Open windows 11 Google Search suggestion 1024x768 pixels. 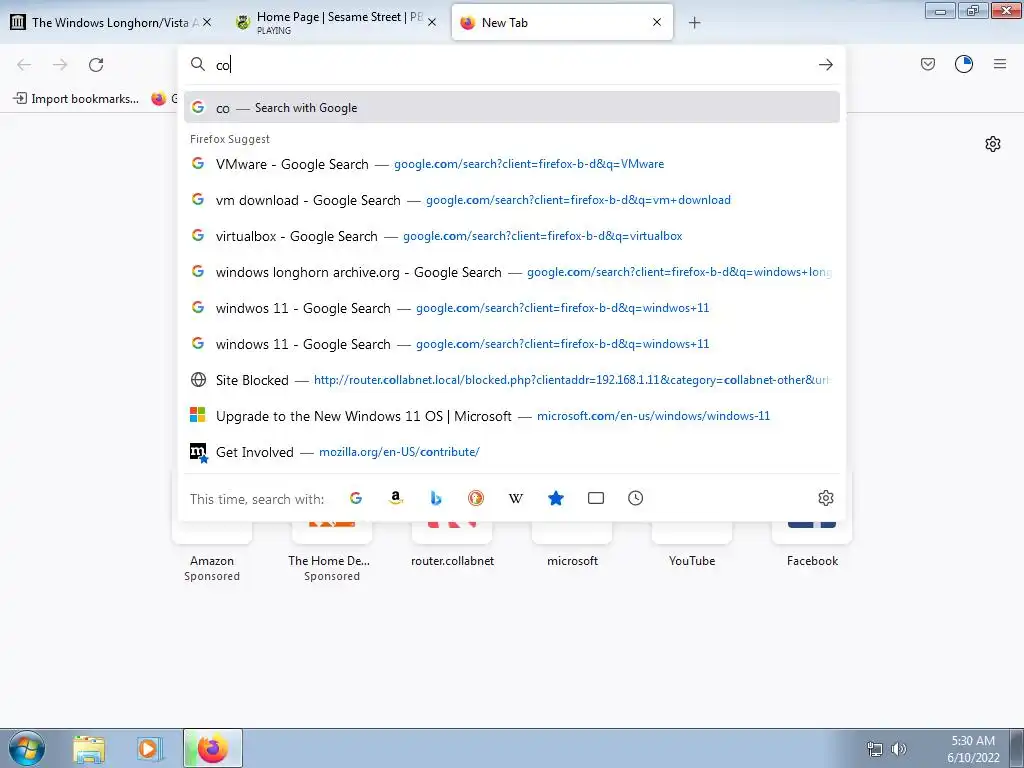(511, 344)
